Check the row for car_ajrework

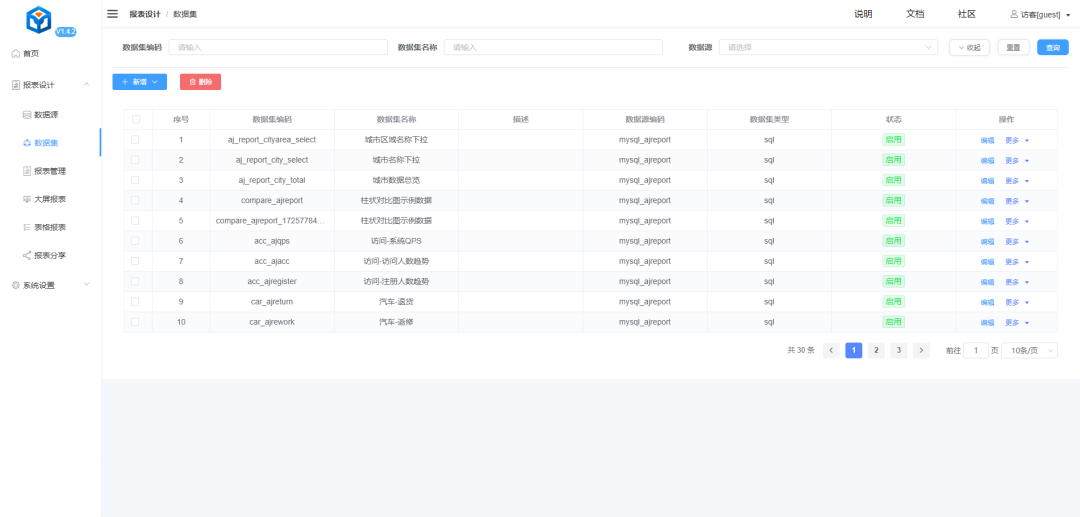(136, 322)
